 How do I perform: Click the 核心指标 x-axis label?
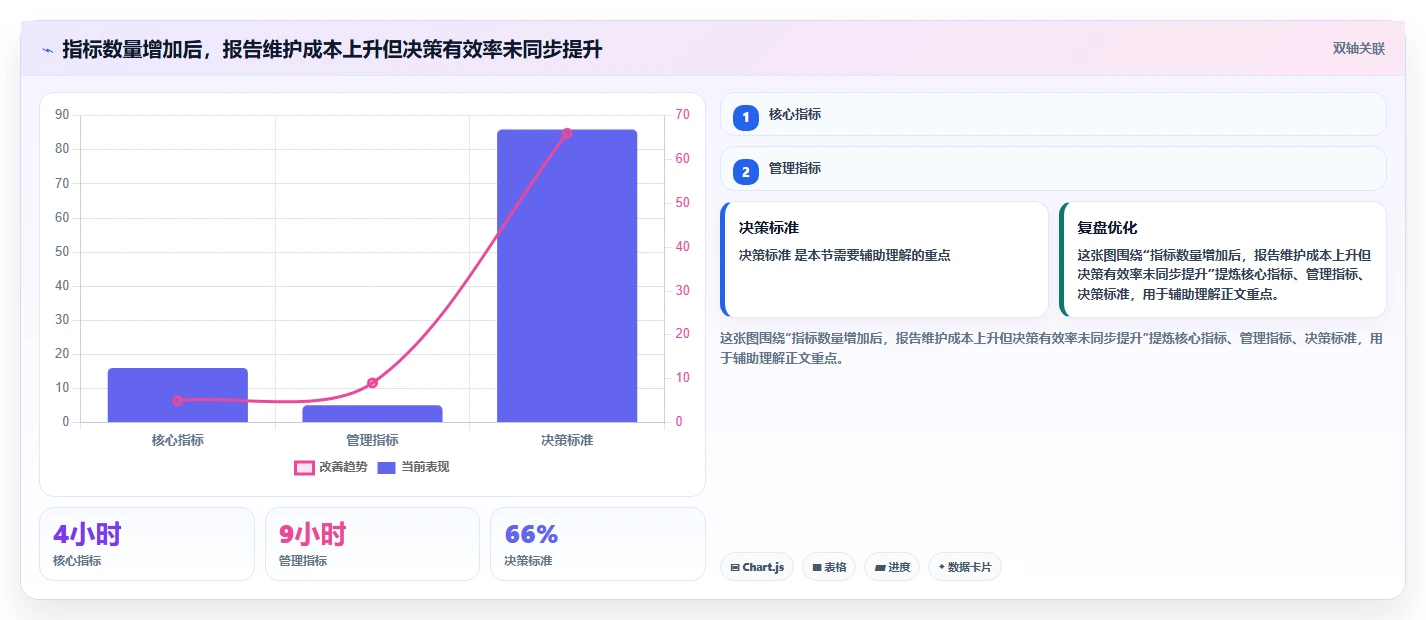click(178, 440)
